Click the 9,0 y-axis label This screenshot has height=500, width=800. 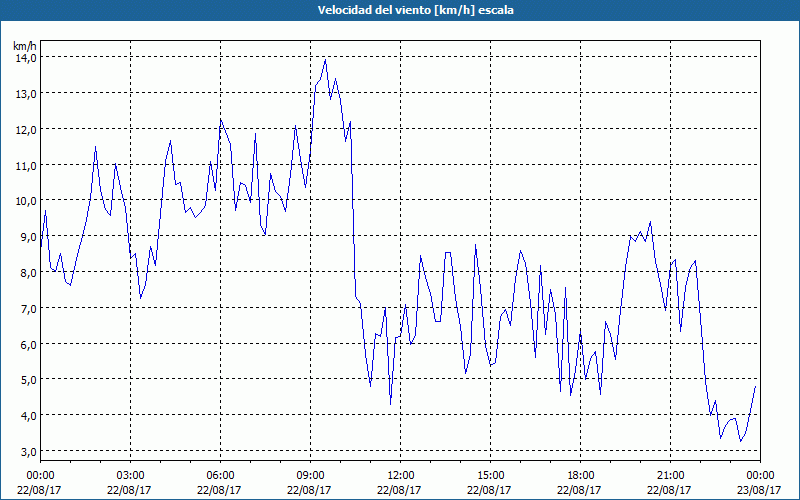pos(28,237)
